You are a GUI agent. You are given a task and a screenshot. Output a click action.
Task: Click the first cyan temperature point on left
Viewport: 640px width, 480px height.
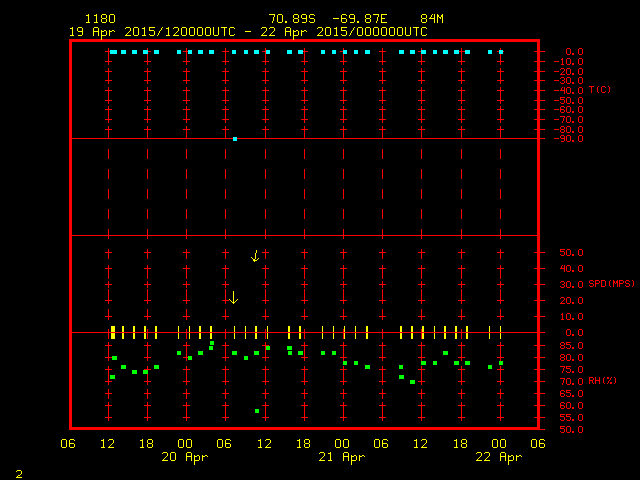pyautogui.click(x=112, y=51)
